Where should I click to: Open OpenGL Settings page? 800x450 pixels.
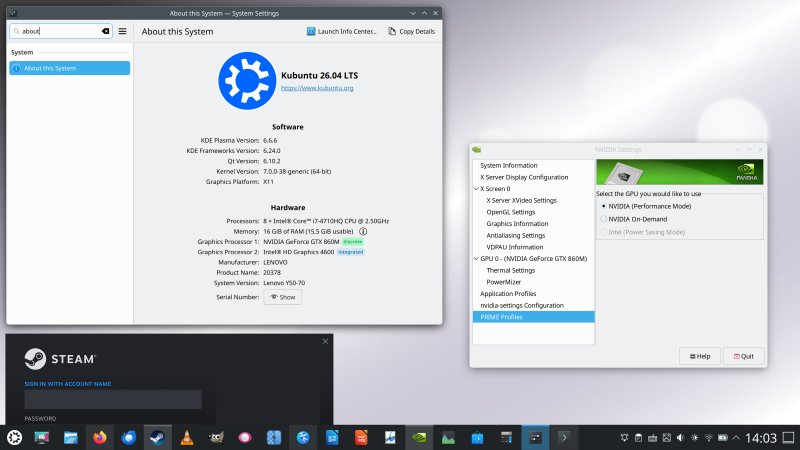click(511, 212)
